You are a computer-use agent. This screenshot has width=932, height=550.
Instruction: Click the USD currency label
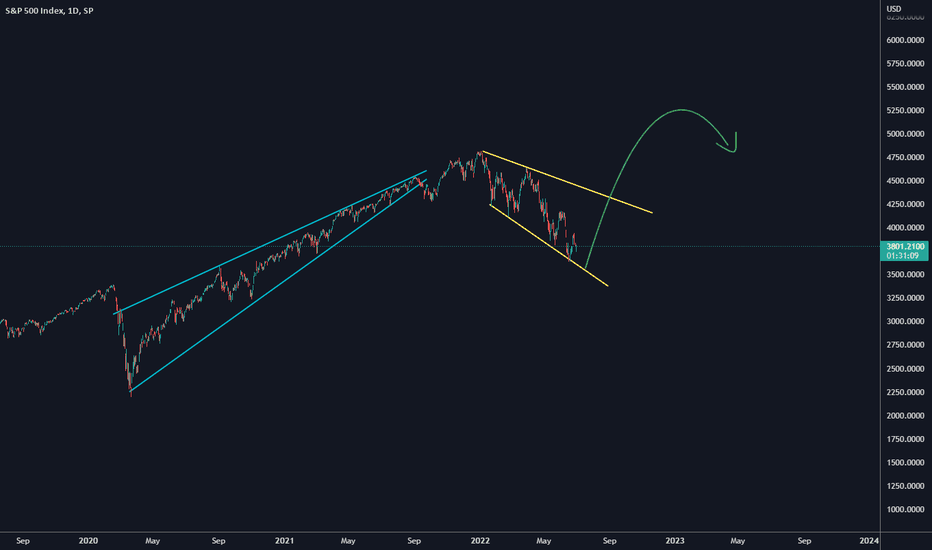pos(894,8)
